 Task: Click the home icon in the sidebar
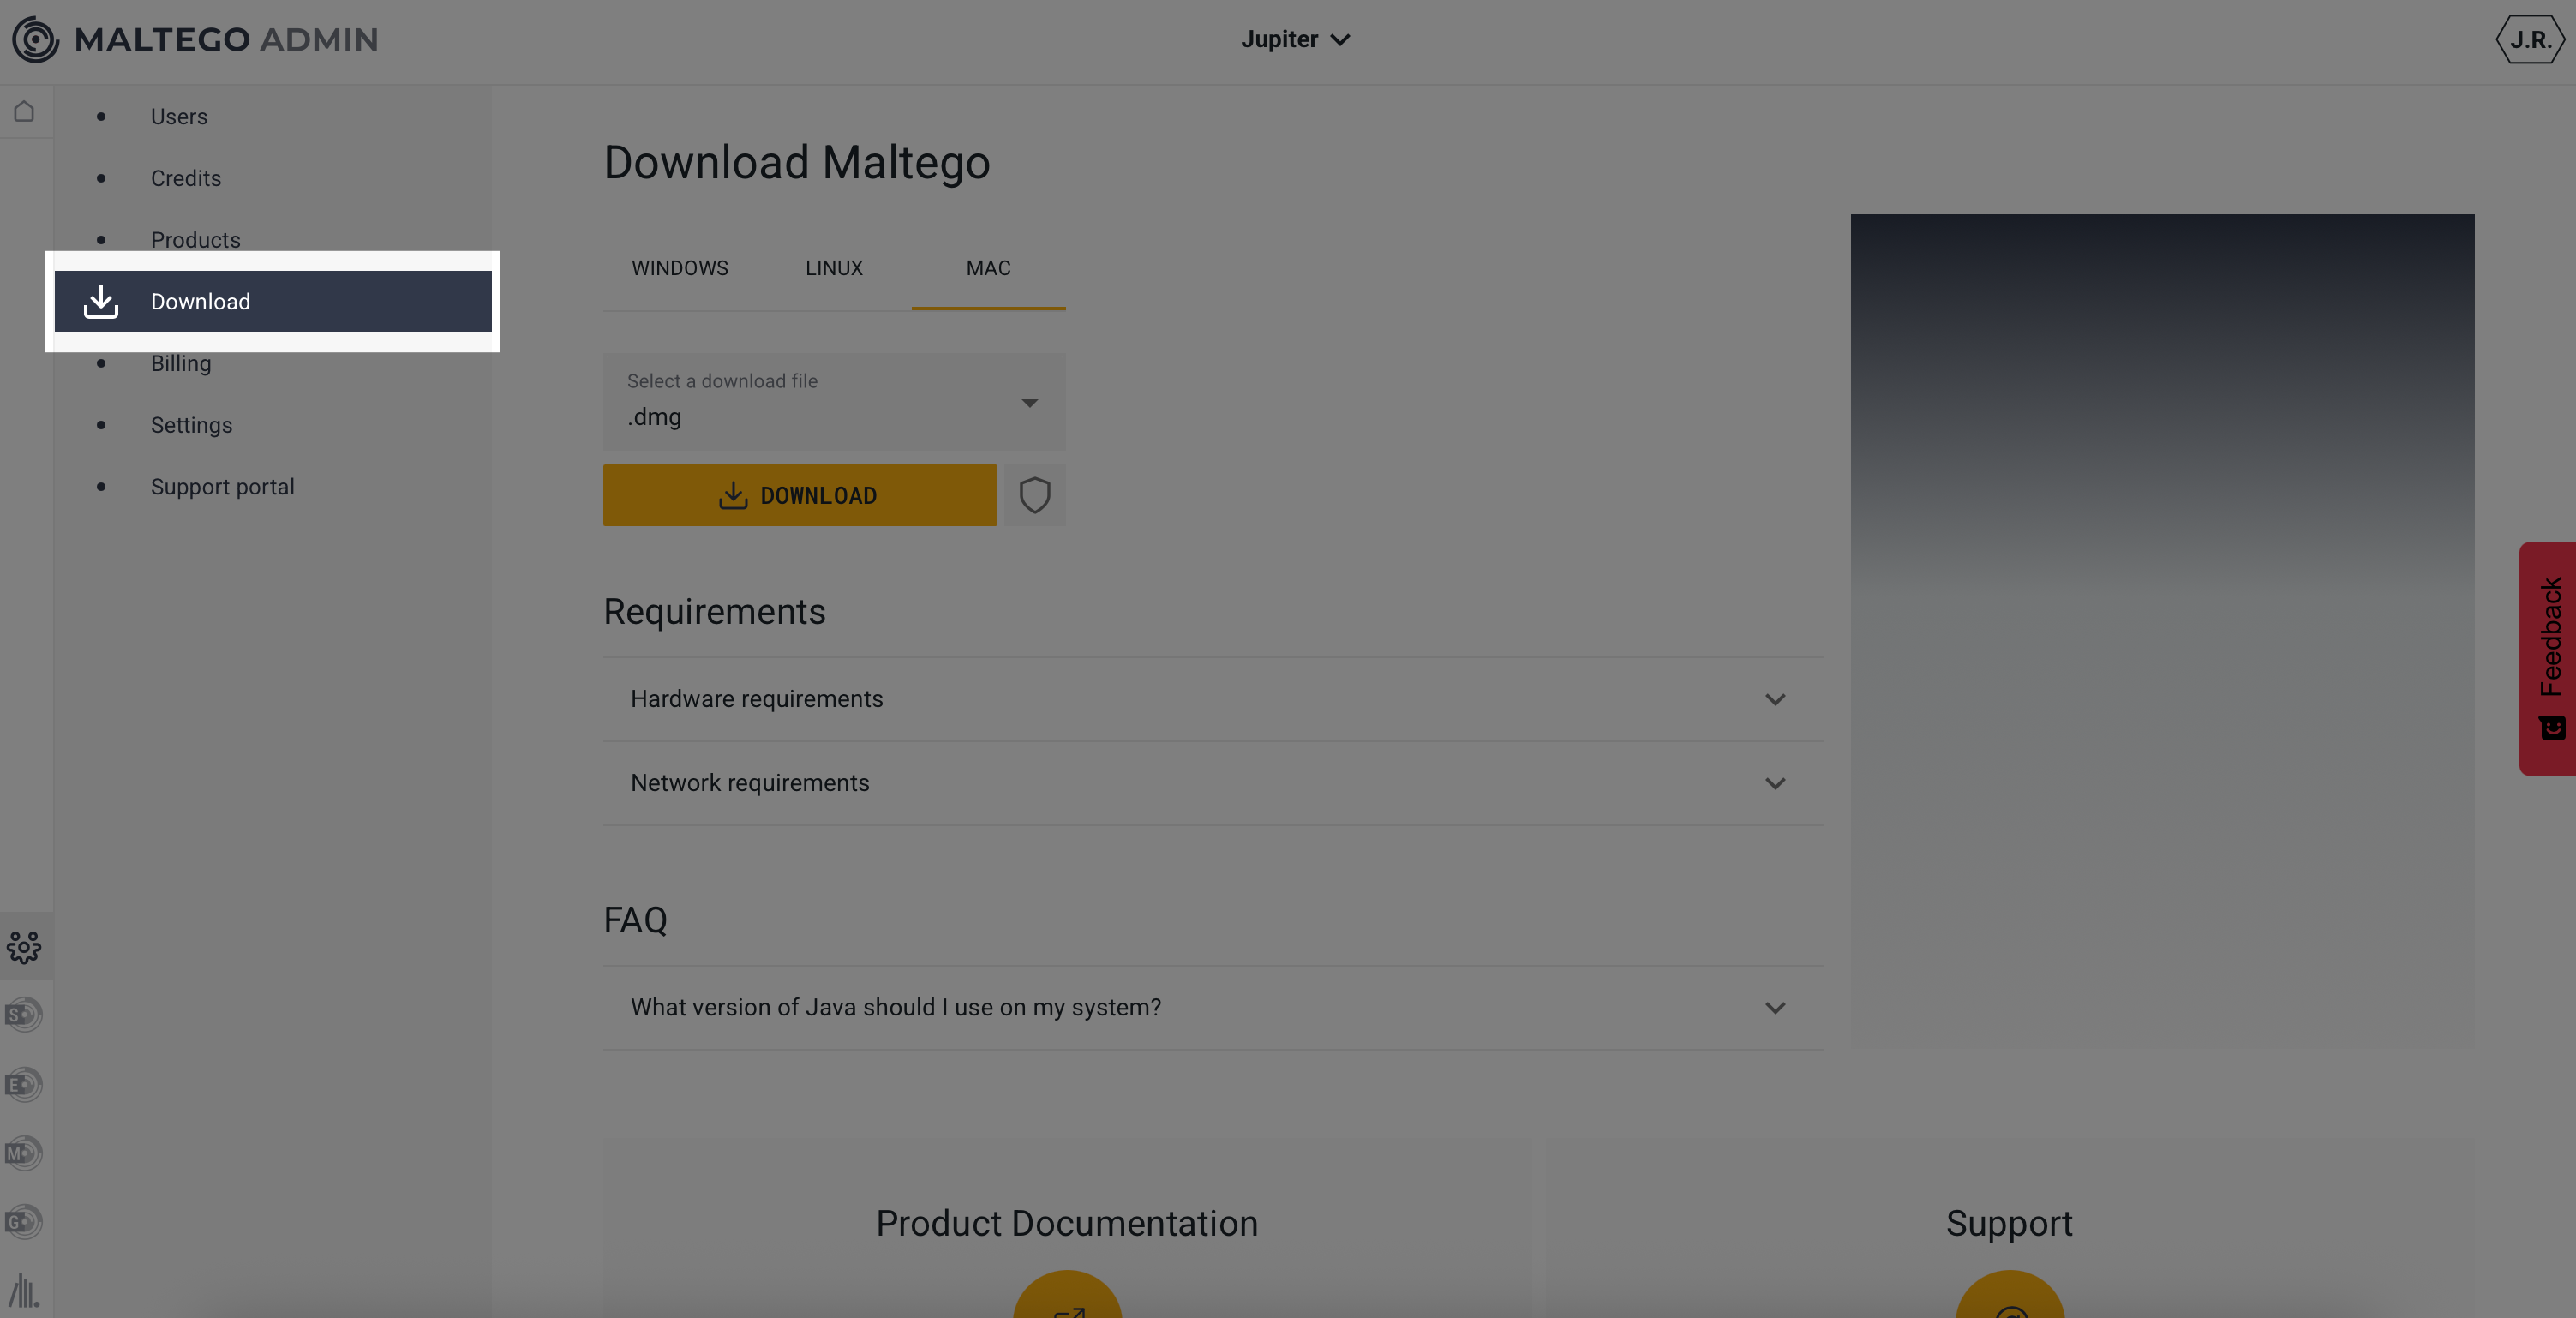coord(24,112)
